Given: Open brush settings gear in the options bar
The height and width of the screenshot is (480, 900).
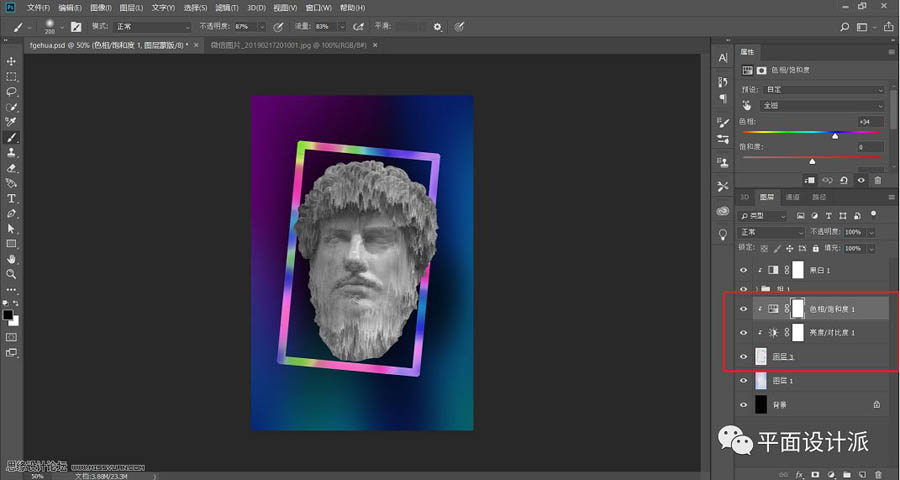Looking at the screenshot, I should pos(438,27).
